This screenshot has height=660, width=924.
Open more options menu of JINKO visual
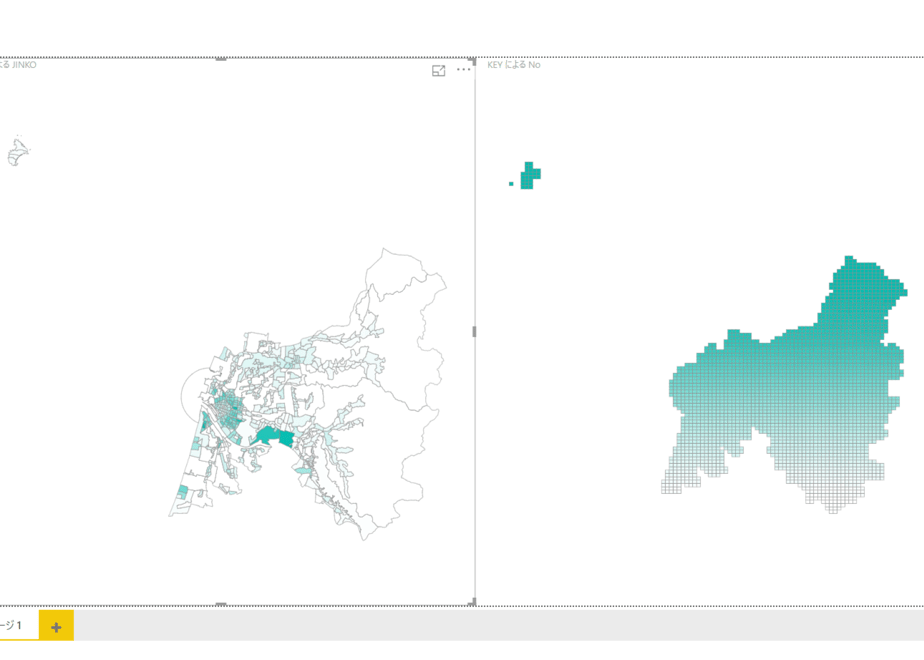click(x=464, y=70)
